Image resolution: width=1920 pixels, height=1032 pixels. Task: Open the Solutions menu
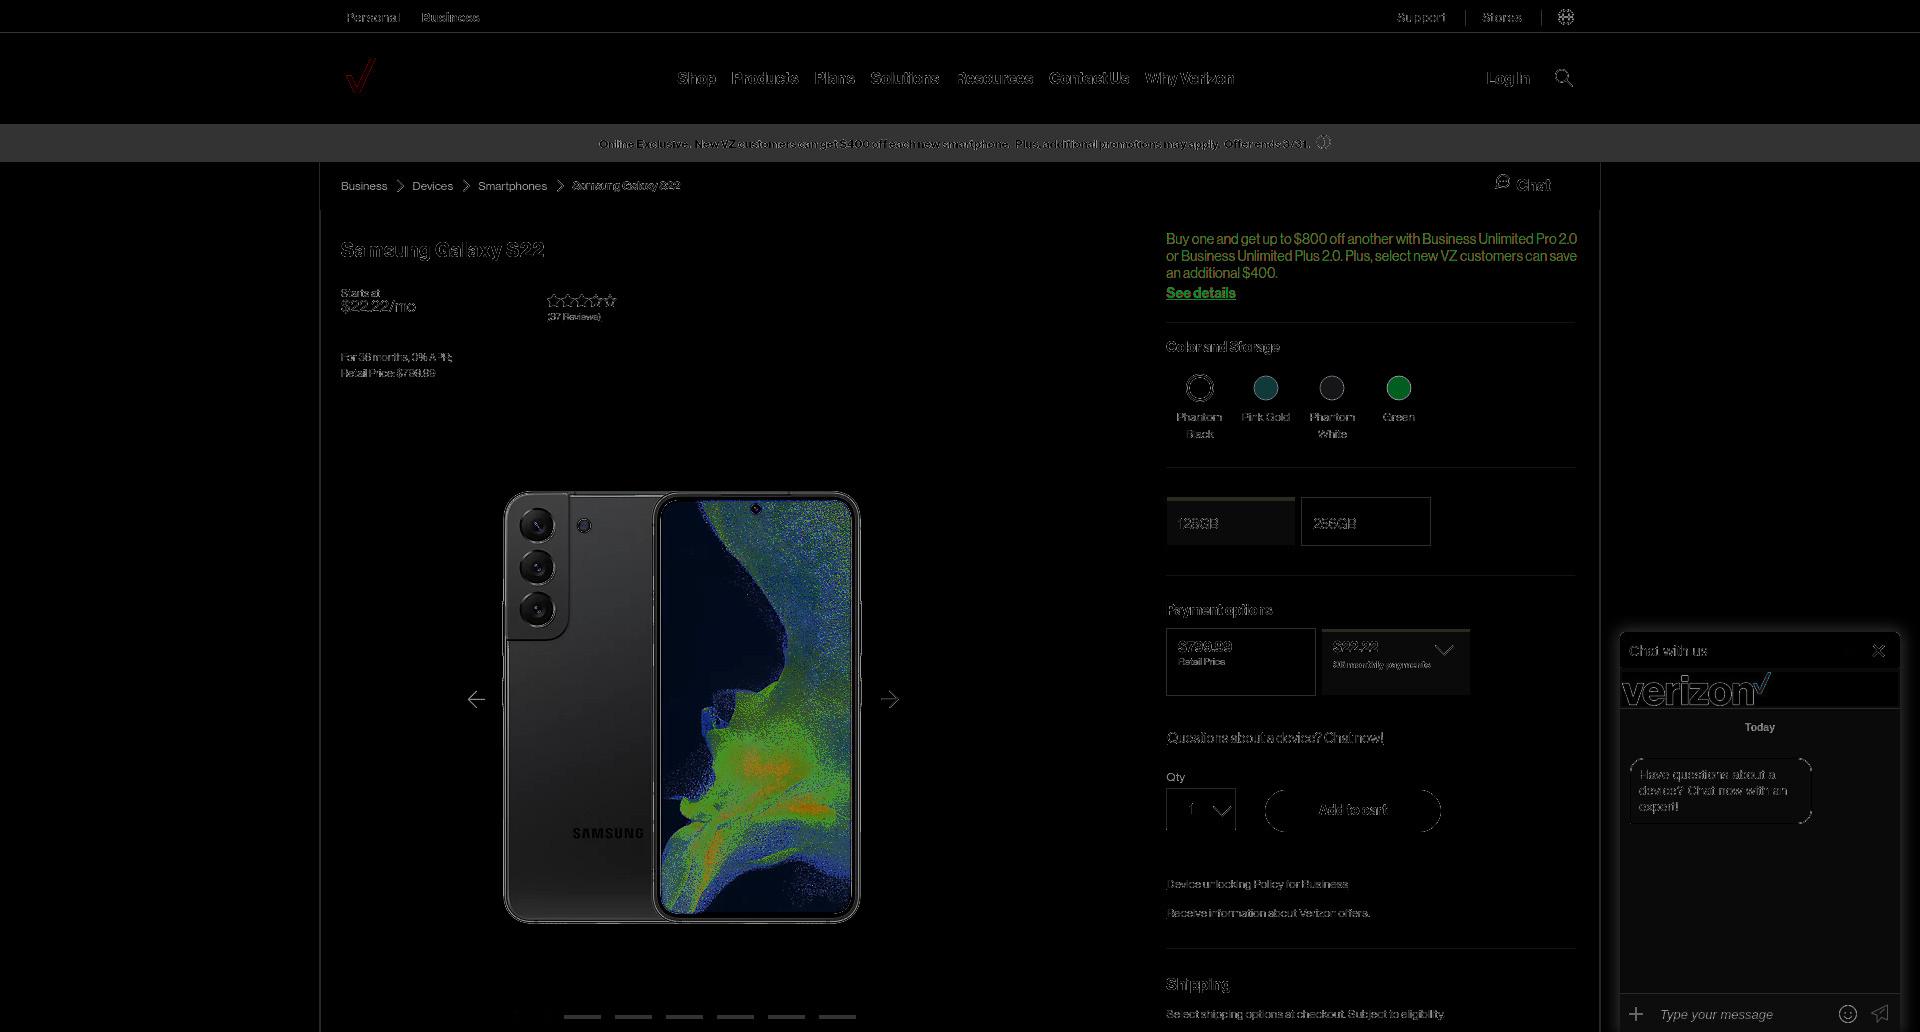coord(905,78)
